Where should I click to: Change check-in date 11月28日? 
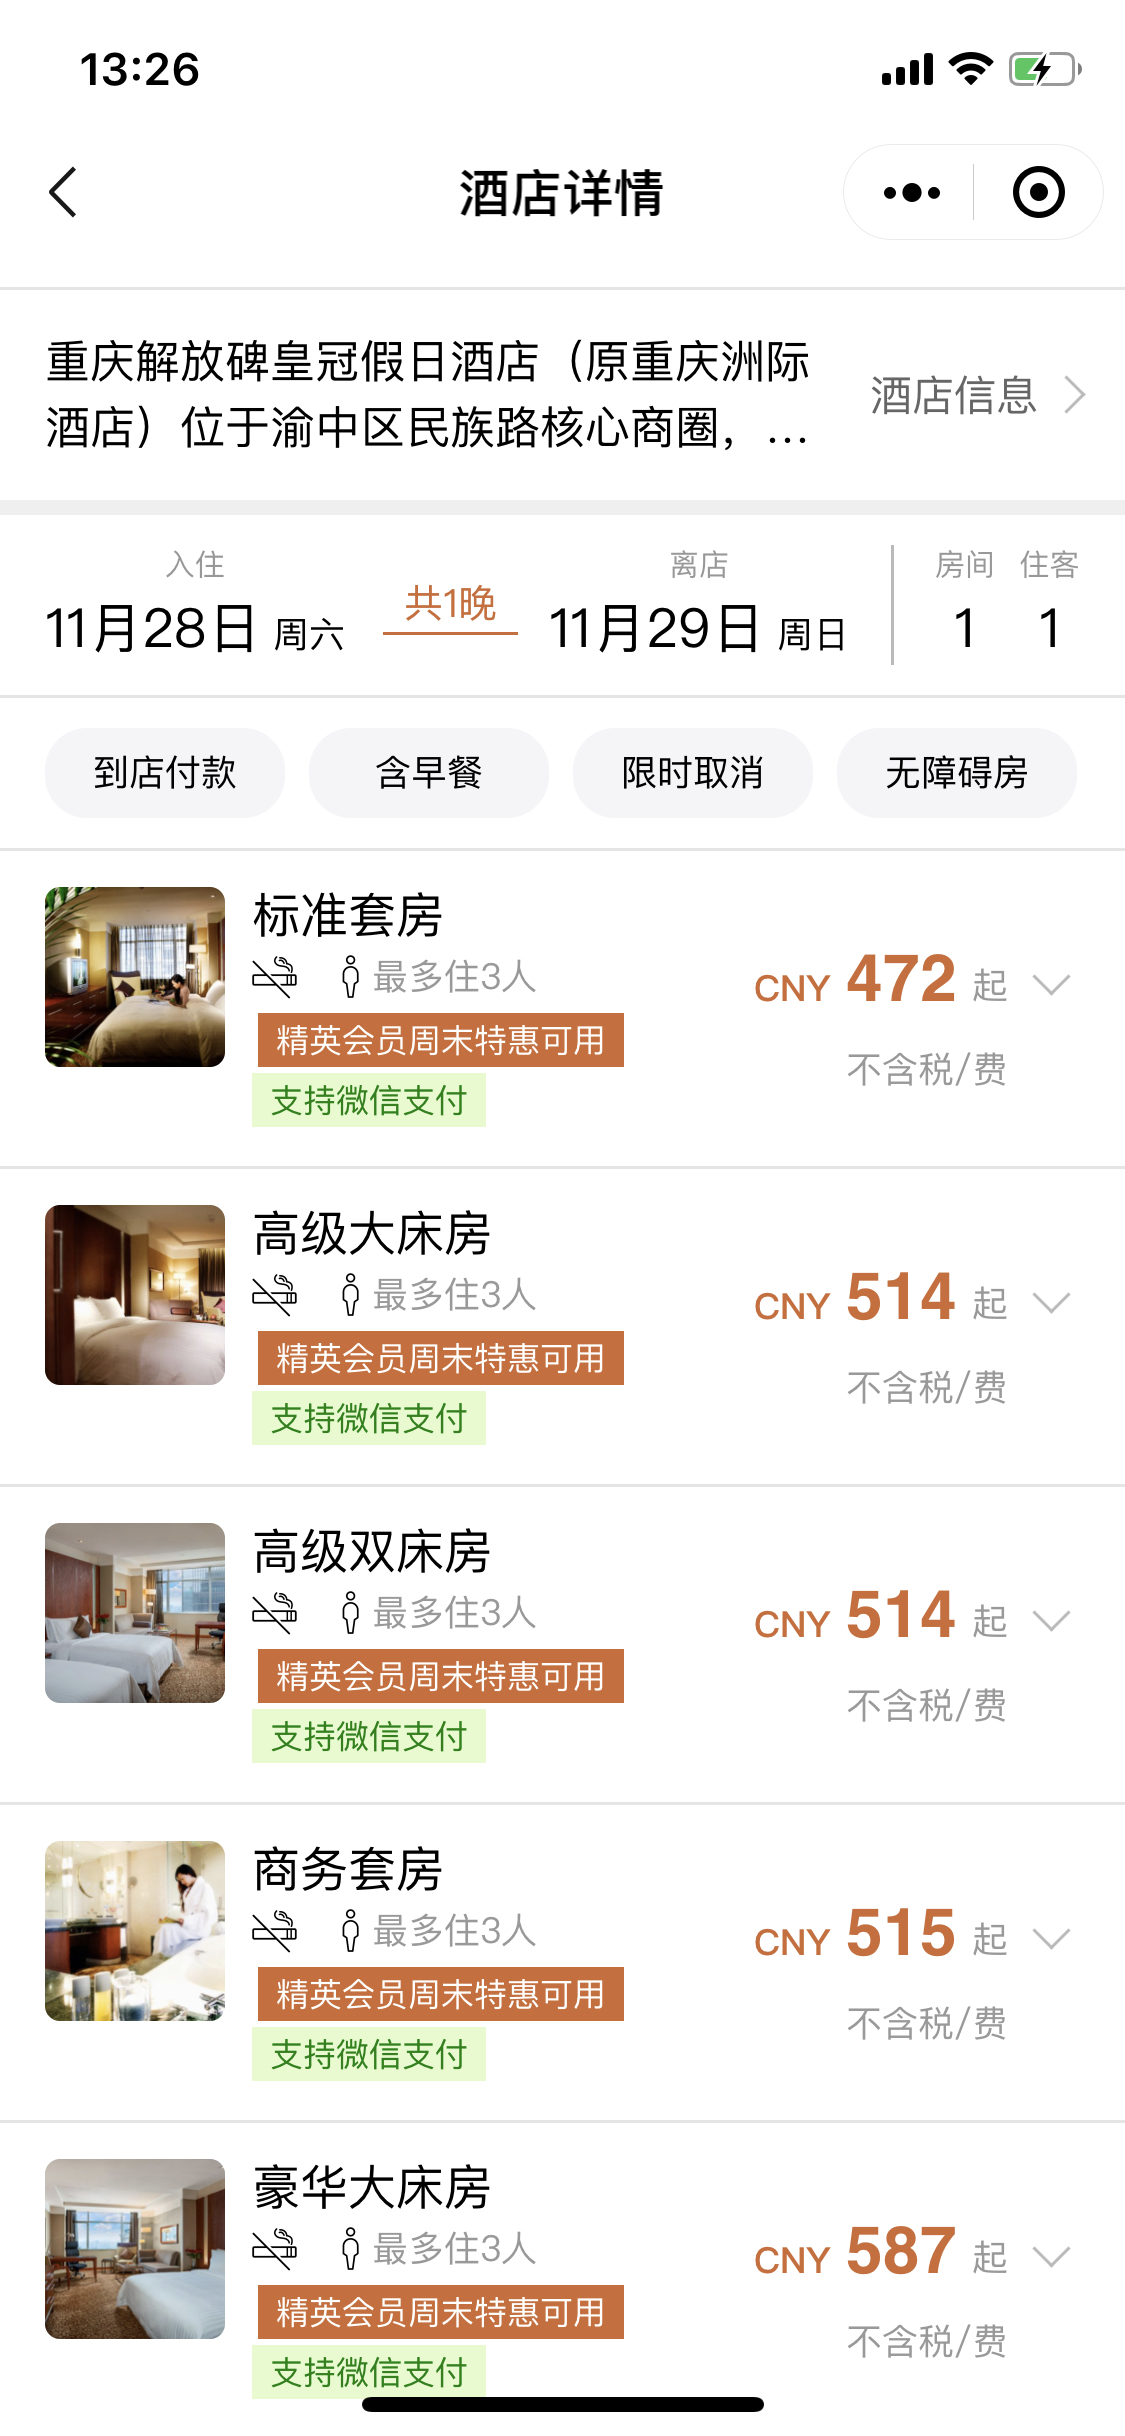(x=195, y=628)
